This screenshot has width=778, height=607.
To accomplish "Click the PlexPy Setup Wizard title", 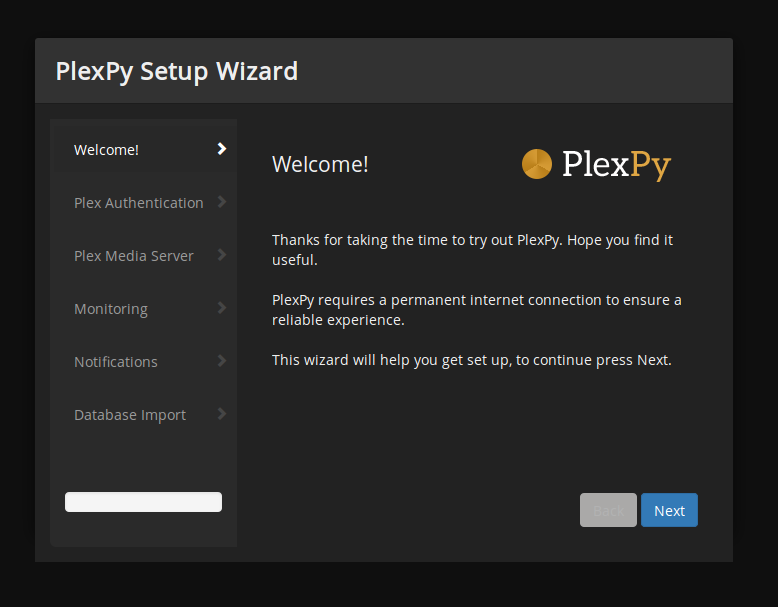I will (x=177, y=71).
